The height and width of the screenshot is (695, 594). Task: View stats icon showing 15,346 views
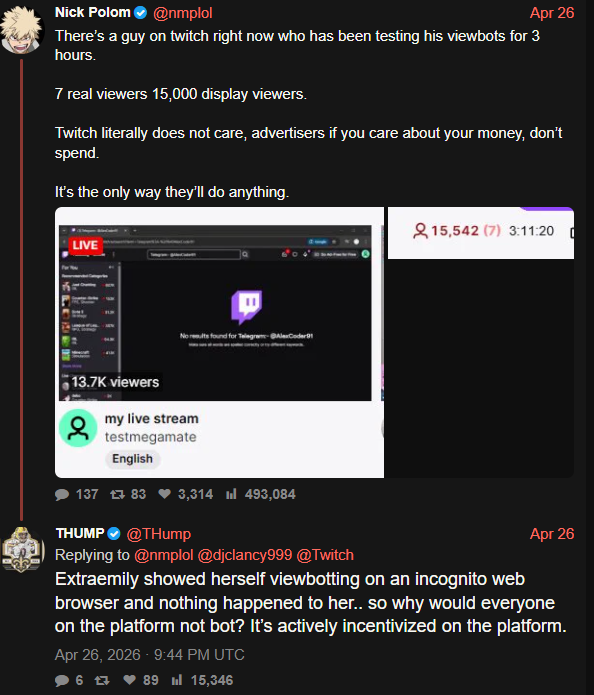pos(177,679)
